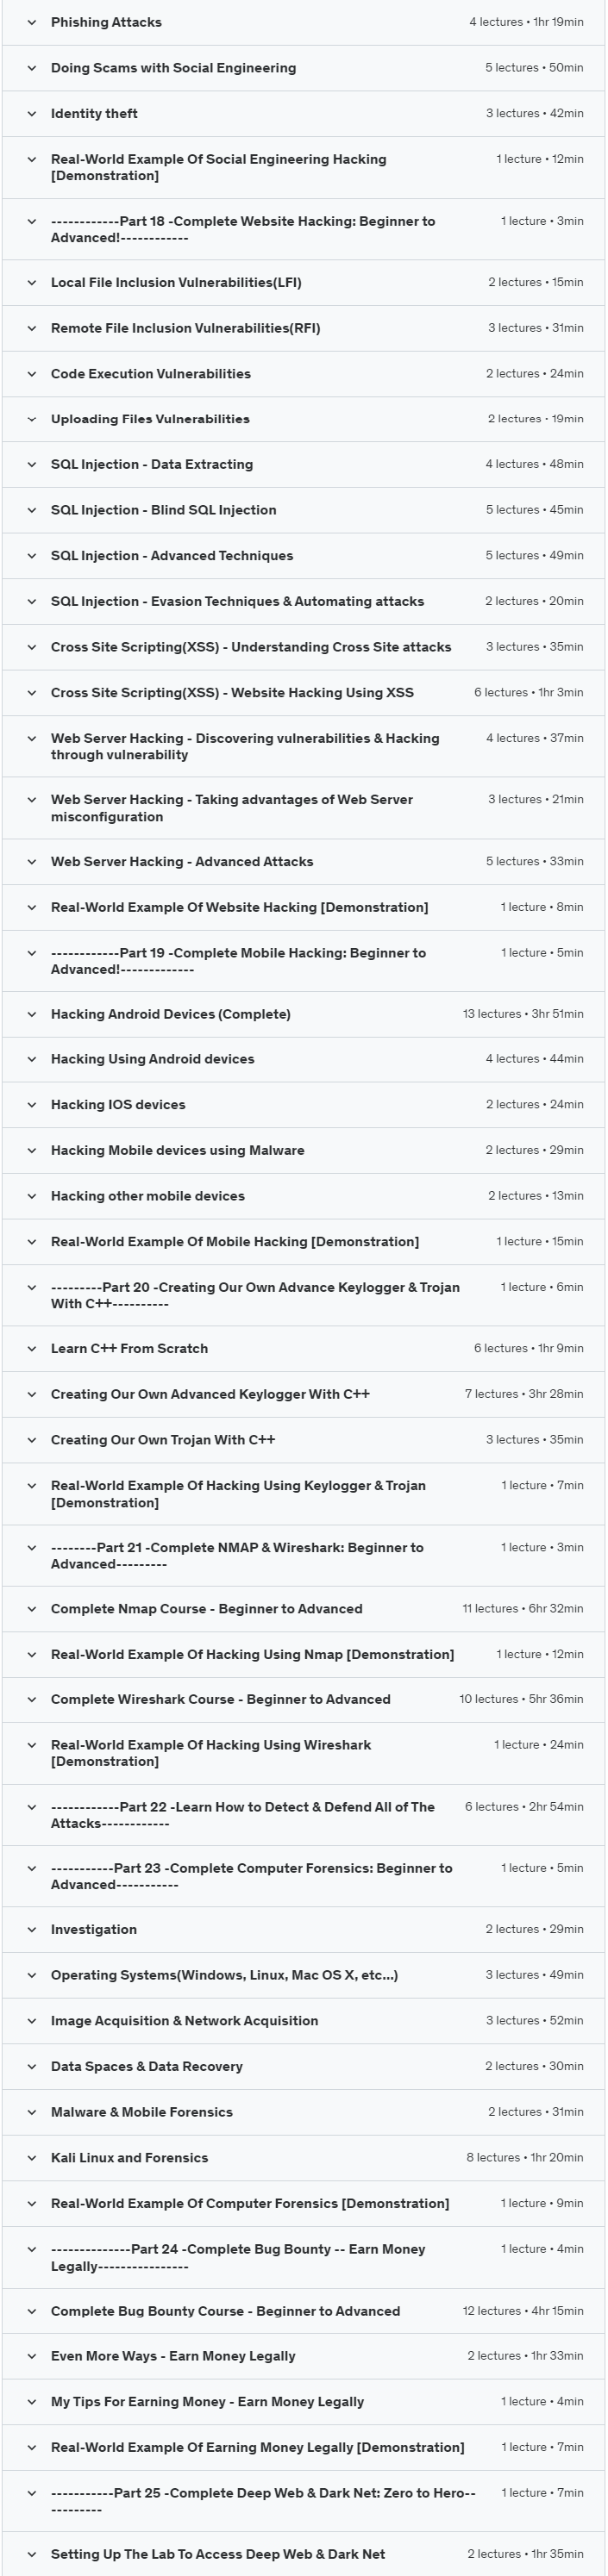Screen dimensions: 608x2576
Task: Open Even More Ways - Earn Money Legally
Action: pyautogui.click(x=173, y=2356)
